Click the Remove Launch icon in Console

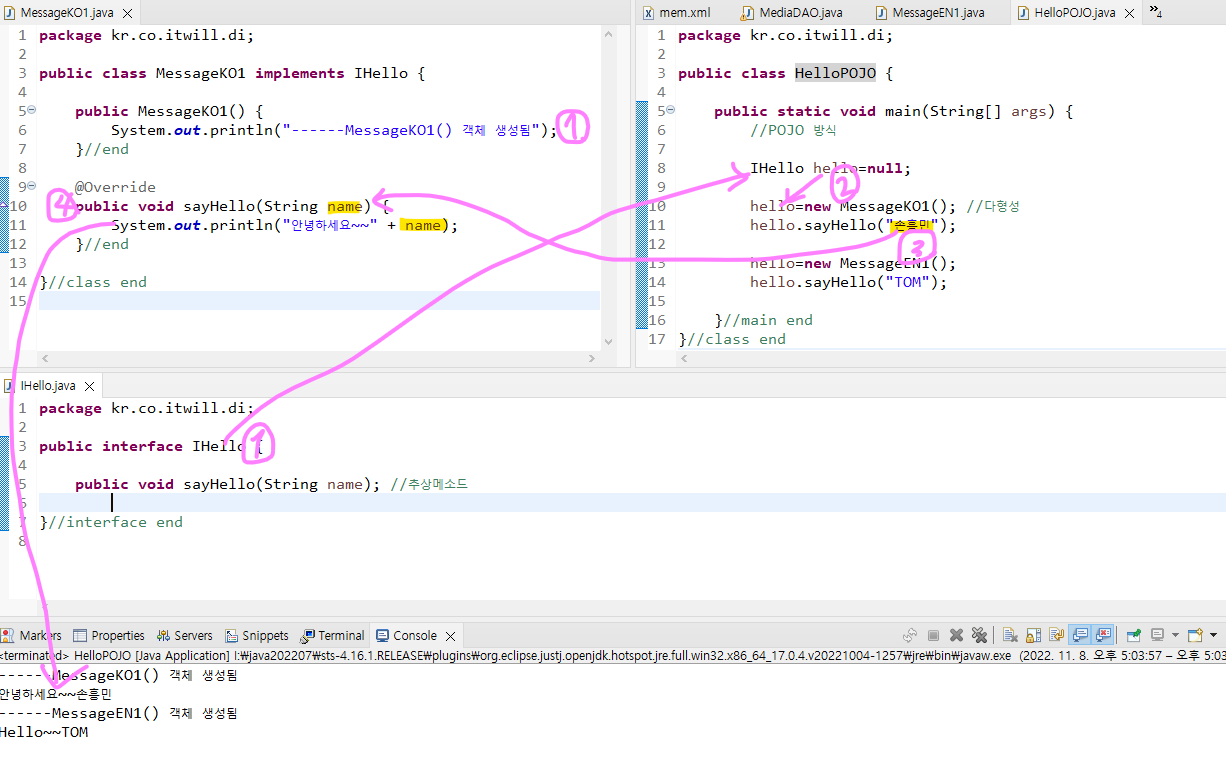[956, 635]
